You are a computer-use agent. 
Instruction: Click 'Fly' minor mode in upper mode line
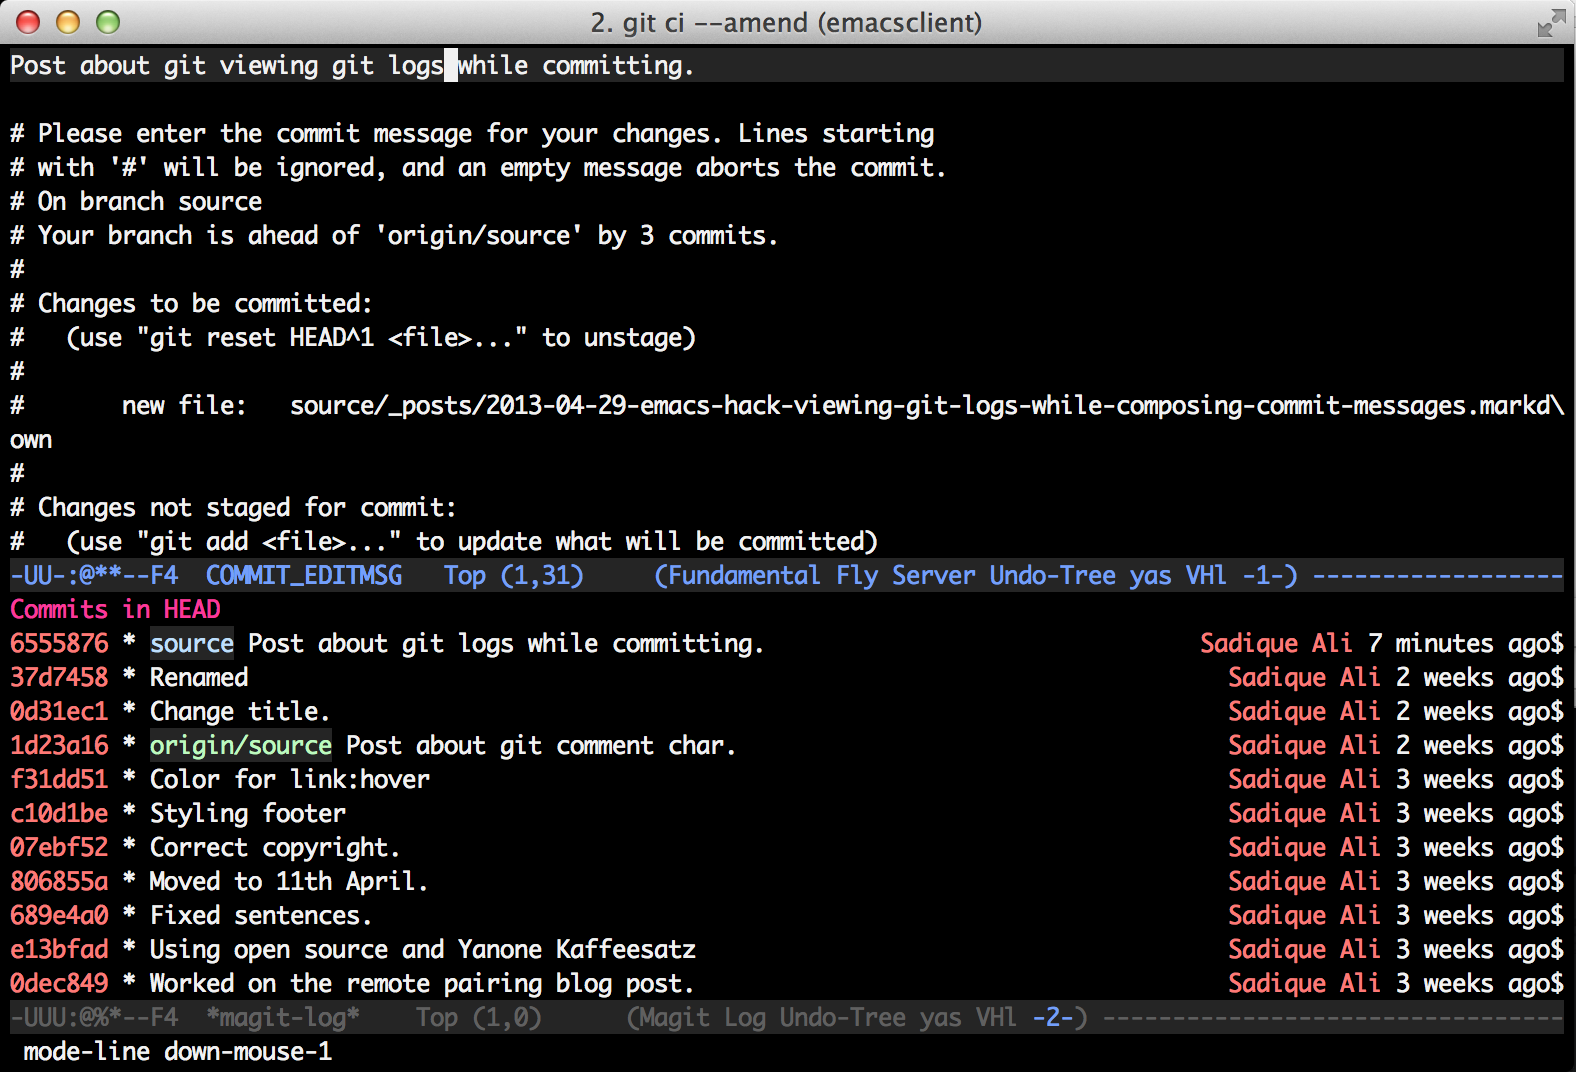tap(857, 575)
